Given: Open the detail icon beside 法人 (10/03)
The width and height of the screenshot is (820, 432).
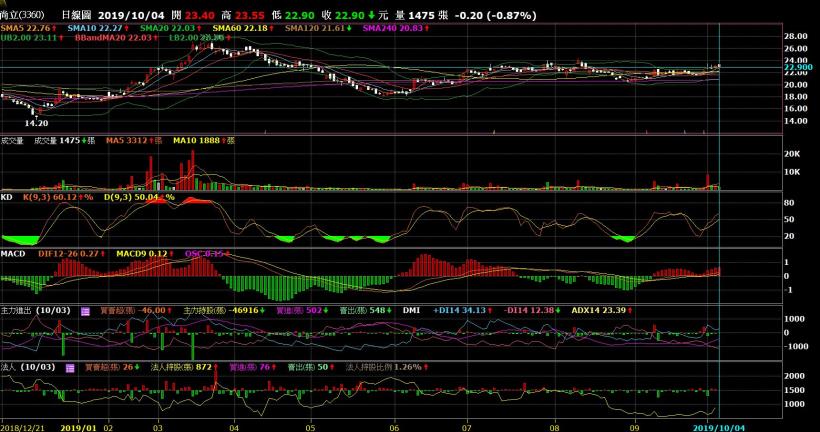Looking at the screenshot, I should [x=70, y=368].
